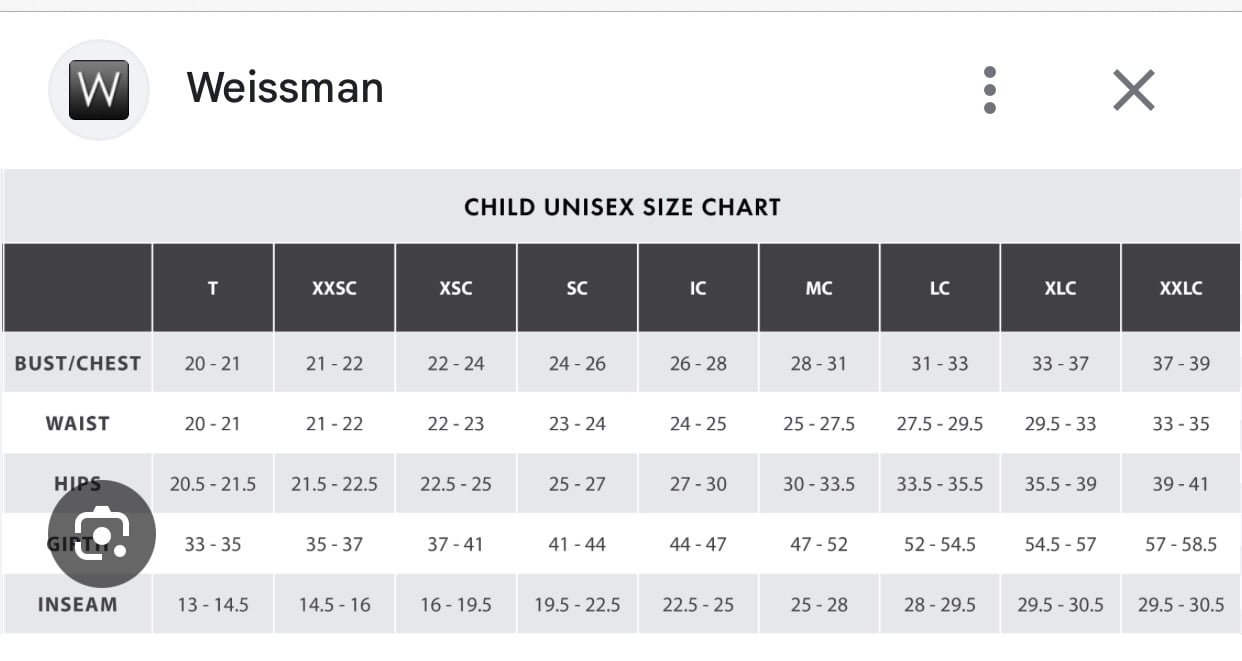Screen dimensions: 1242x661
Task: Select the T size column header
Action: pyautogui.click(x=213, y=288)
